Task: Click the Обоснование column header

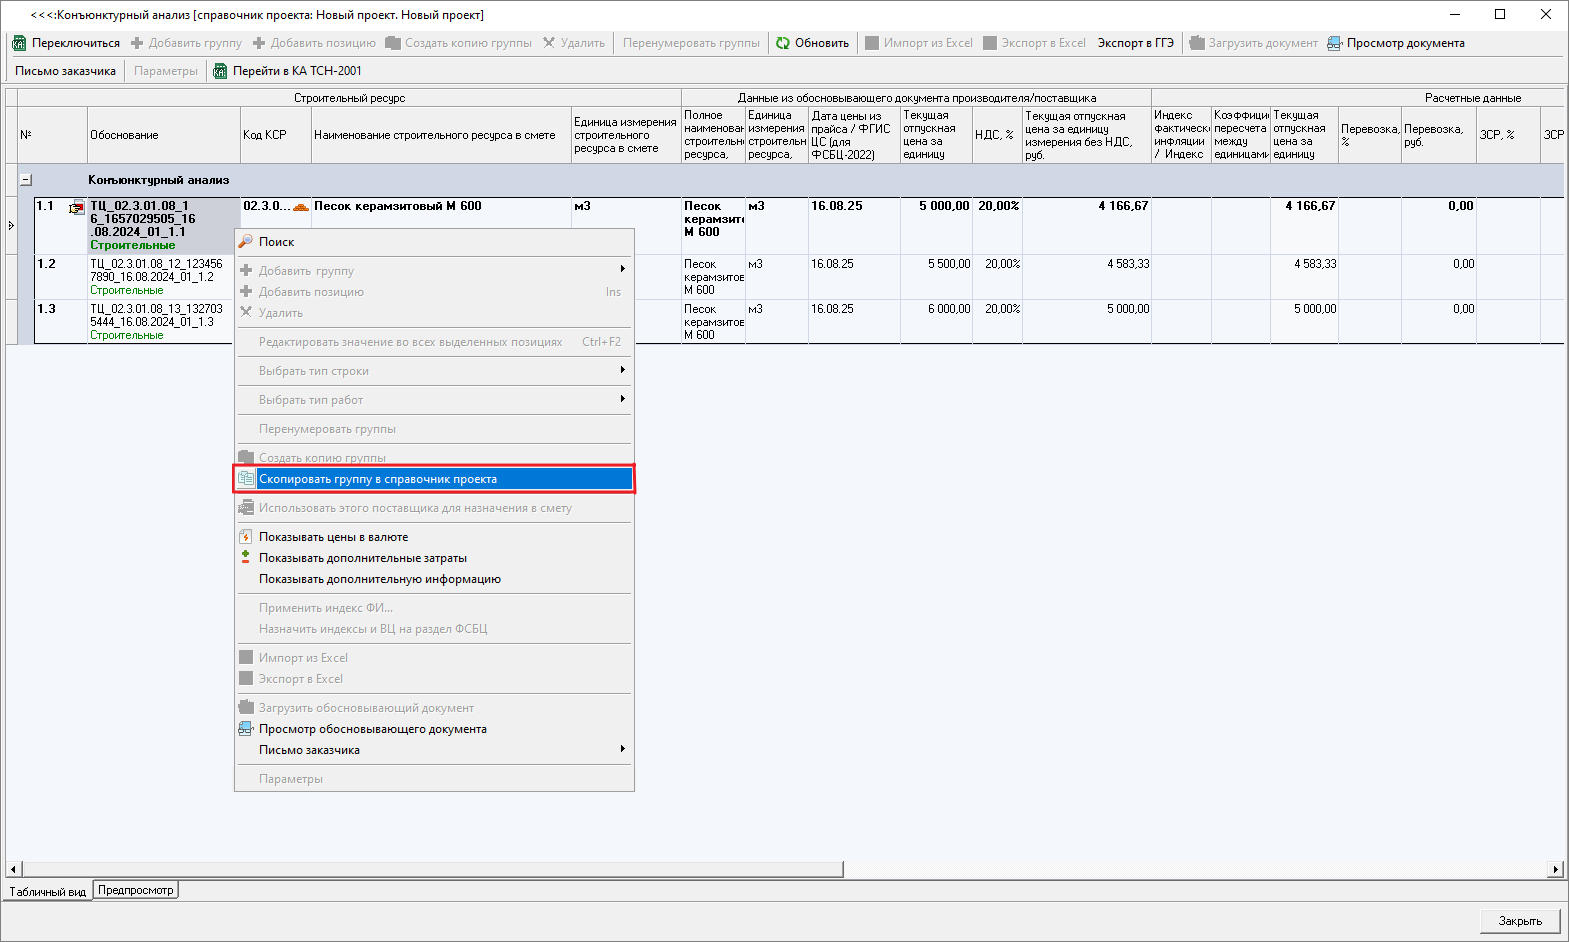Action: click(163, 135)
